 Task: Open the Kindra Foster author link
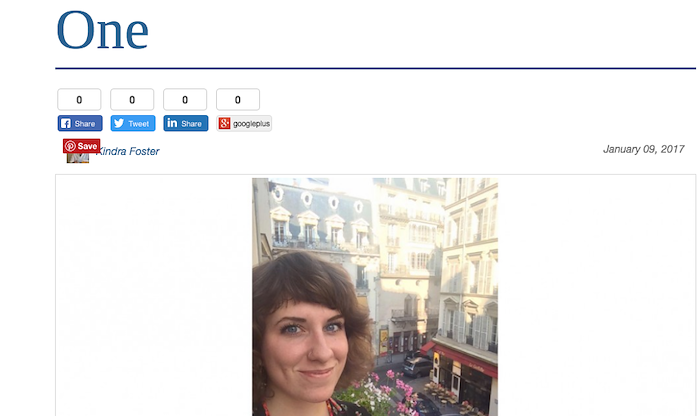coord(128,151)
